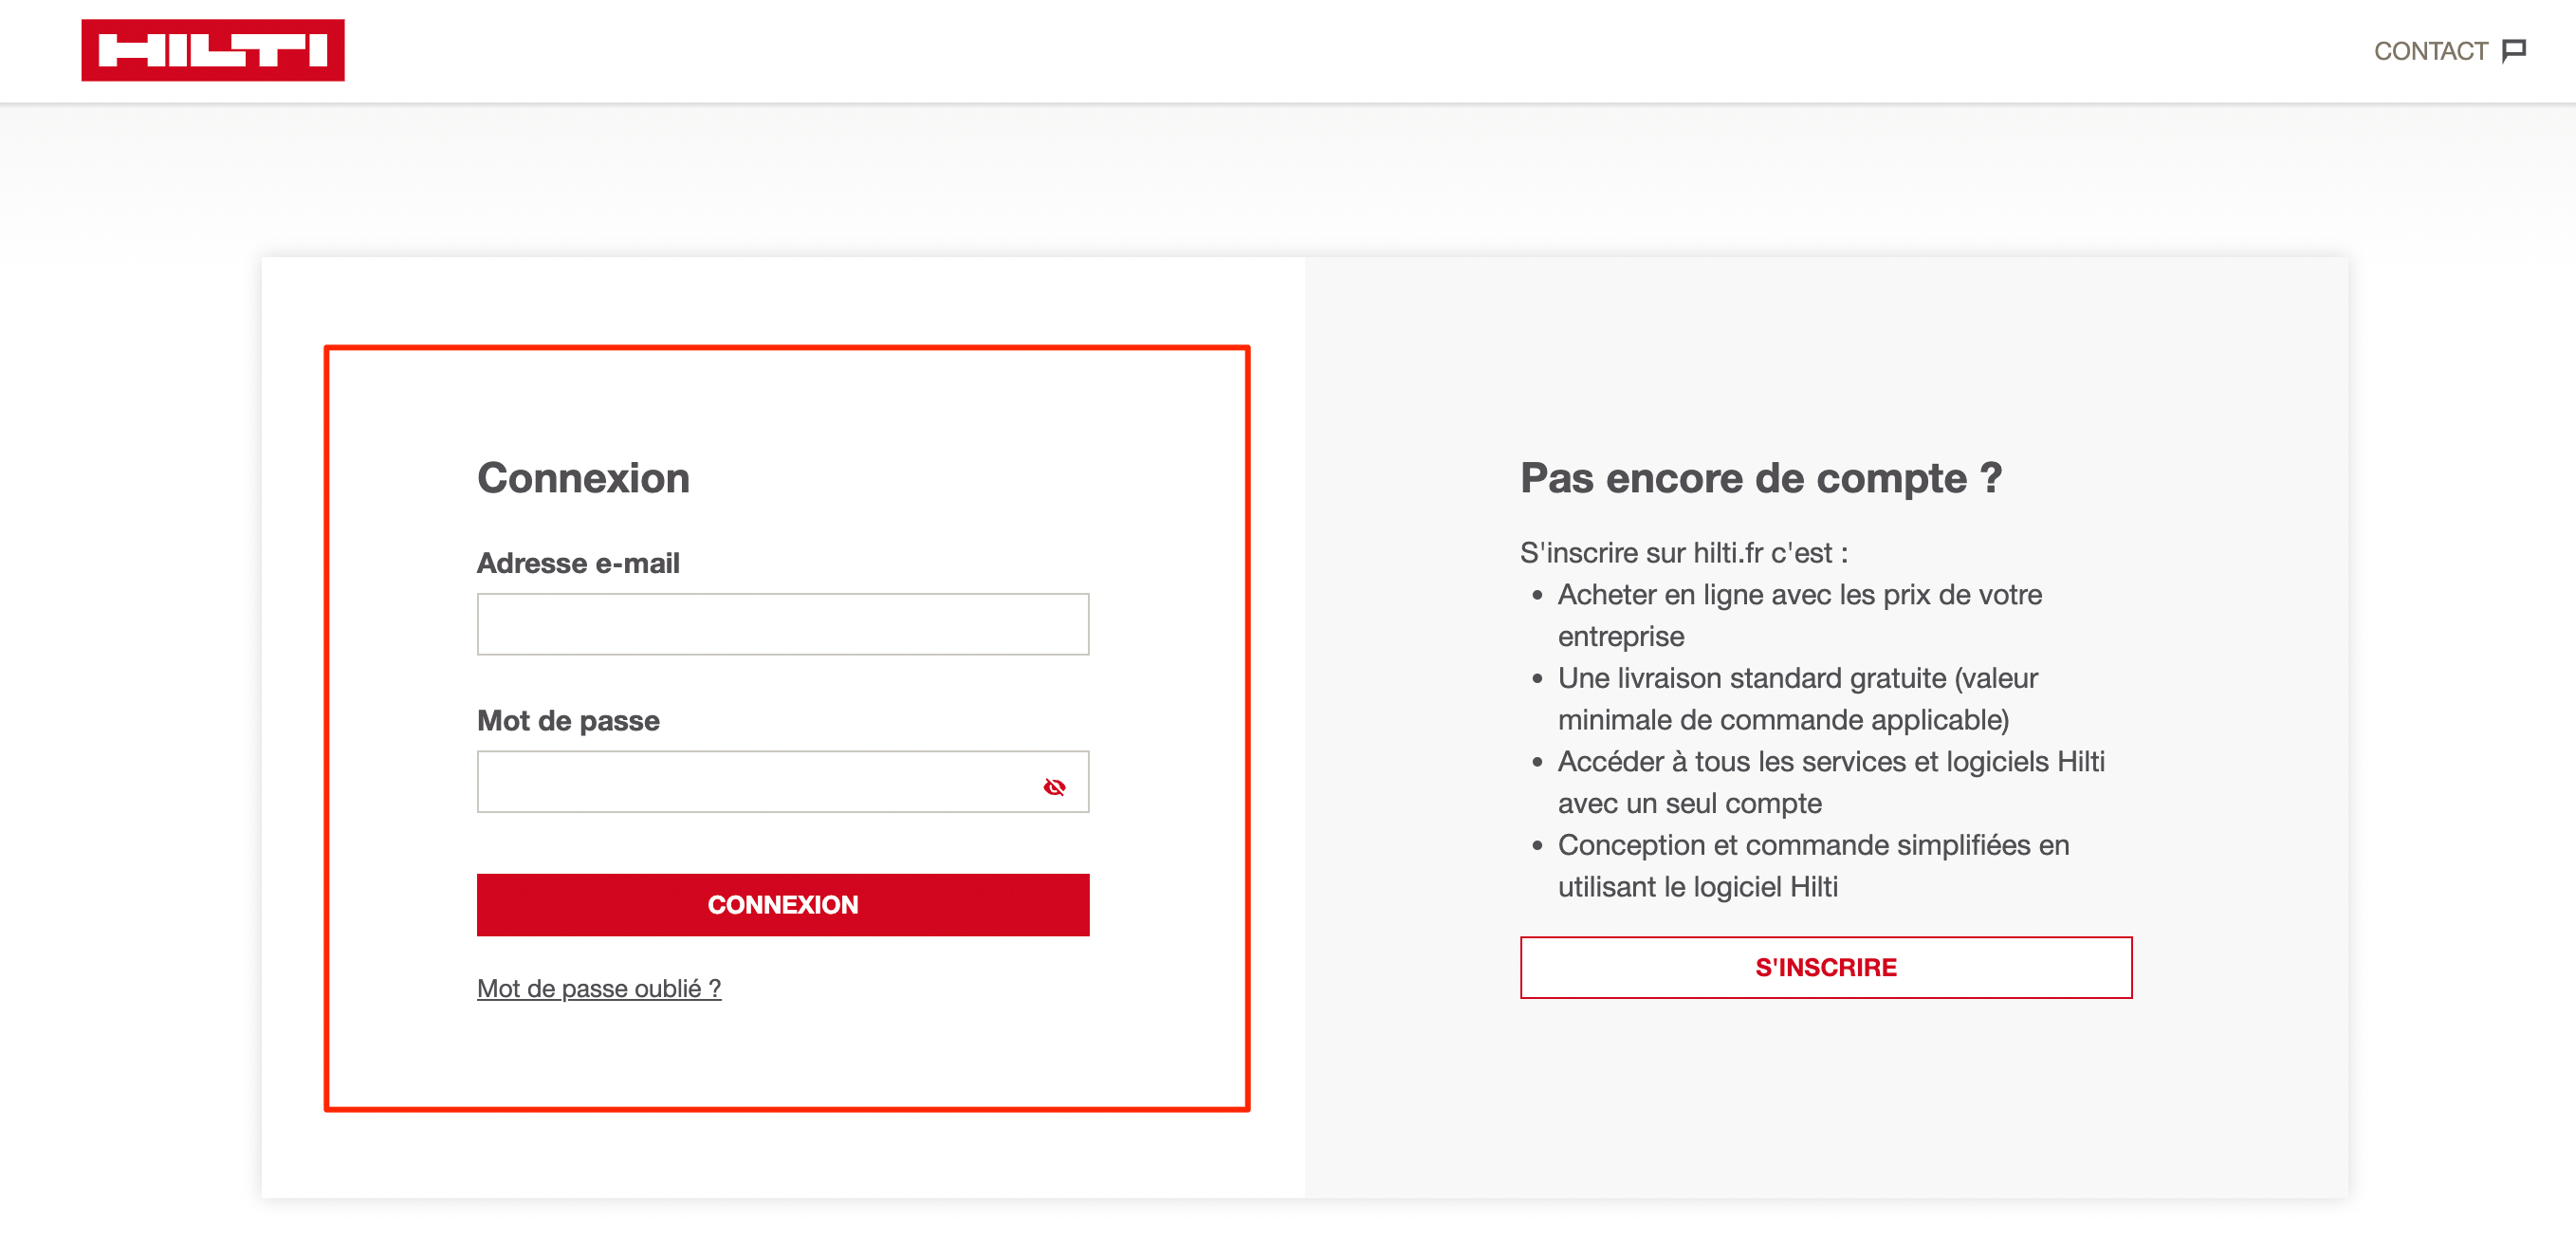The height and width of the screenshot is (1239, 2576).
Task: Click the 'Connexion' heading
Action: click(x=583, y=478)
